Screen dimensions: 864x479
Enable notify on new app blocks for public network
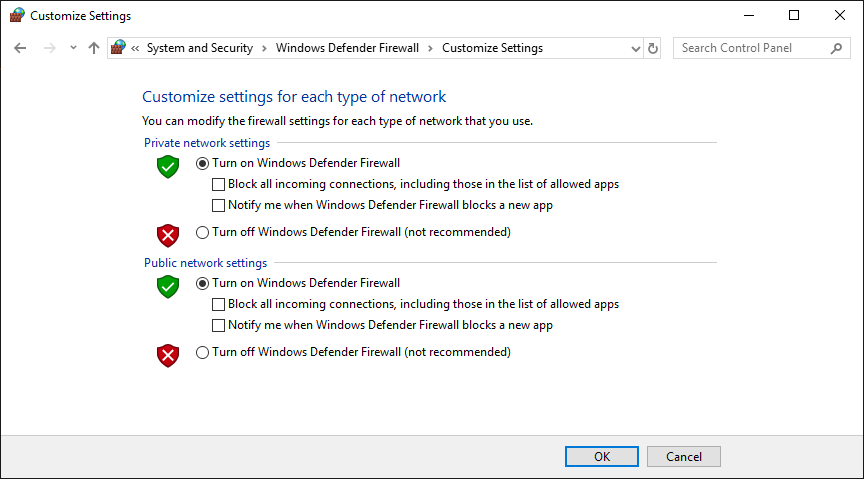(x=219, y=325)
